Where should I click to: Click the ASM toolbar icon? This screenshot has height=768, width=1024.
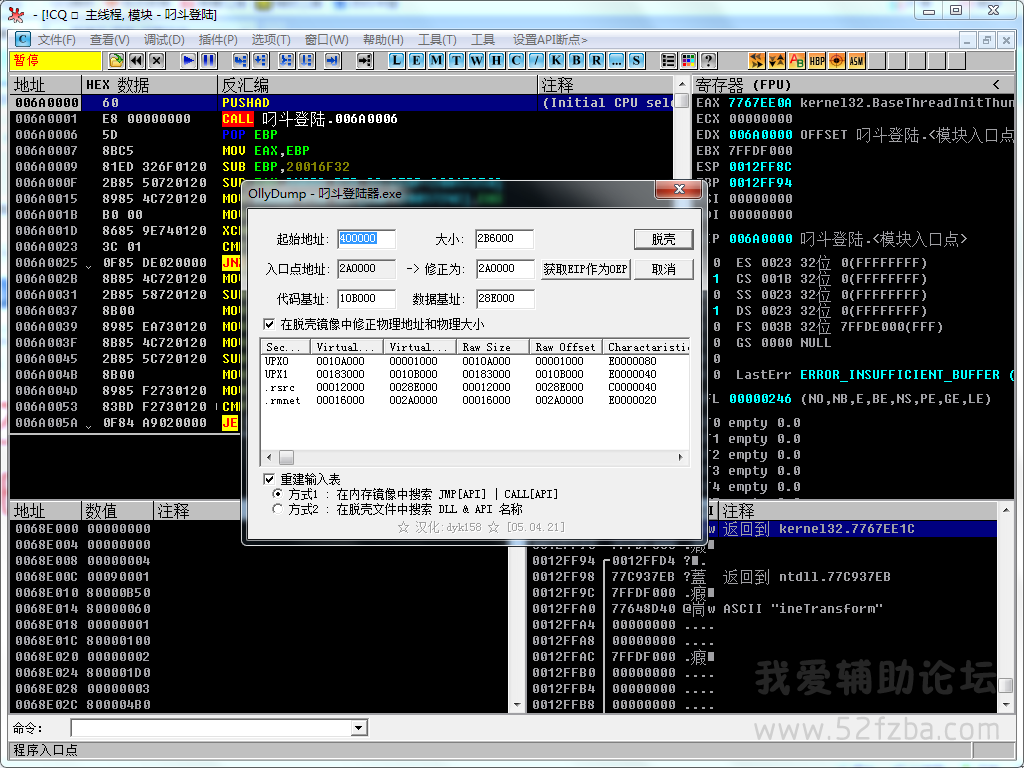point(856,61)
